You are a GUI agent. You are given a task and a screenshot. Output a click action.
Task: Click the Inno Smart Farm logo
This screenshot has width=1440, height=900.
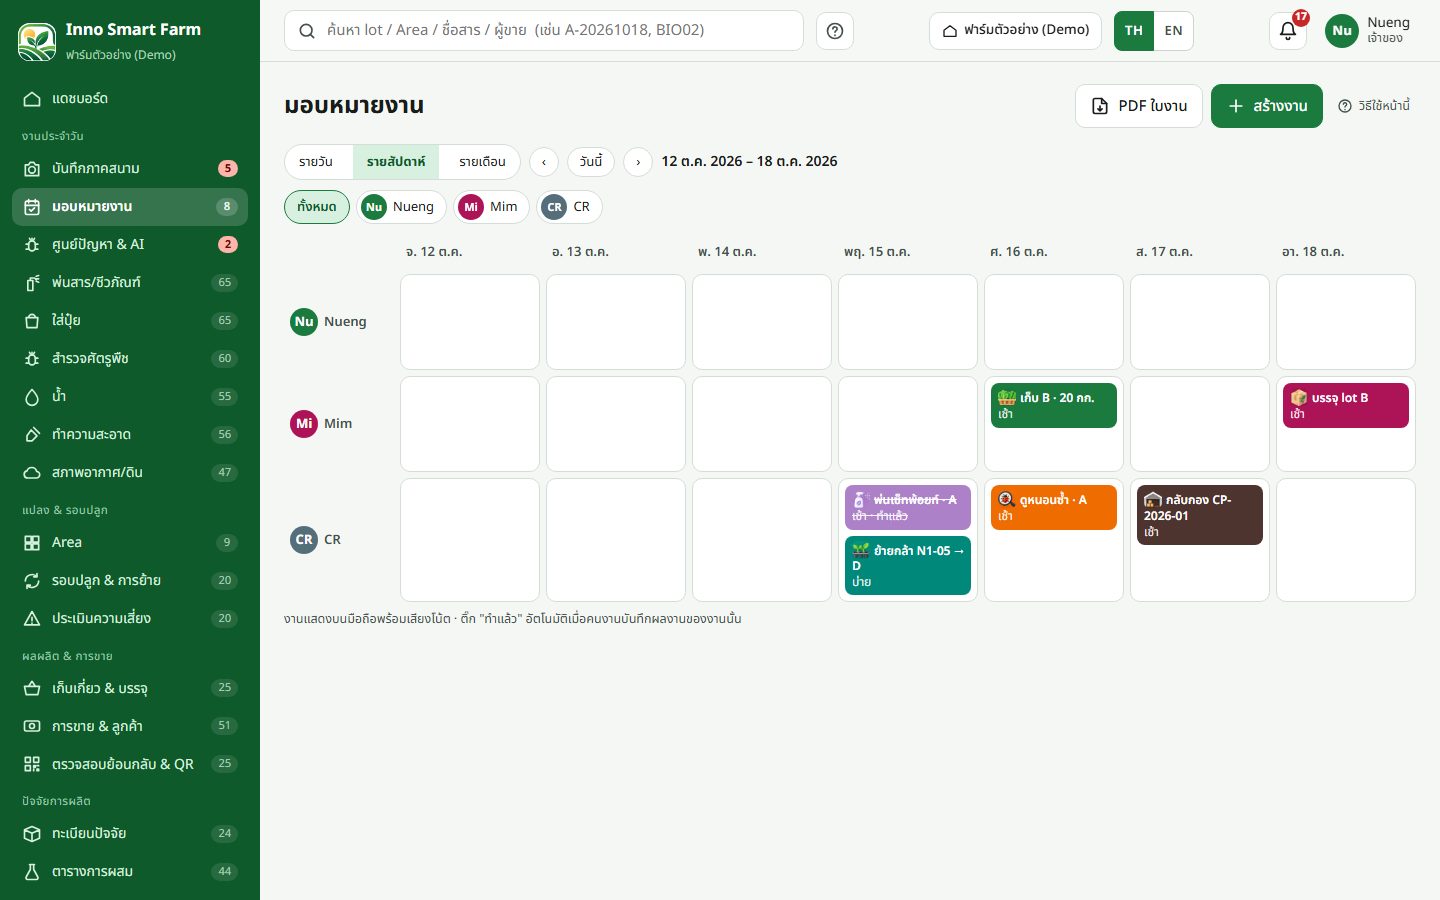click(x=37, y=42)
